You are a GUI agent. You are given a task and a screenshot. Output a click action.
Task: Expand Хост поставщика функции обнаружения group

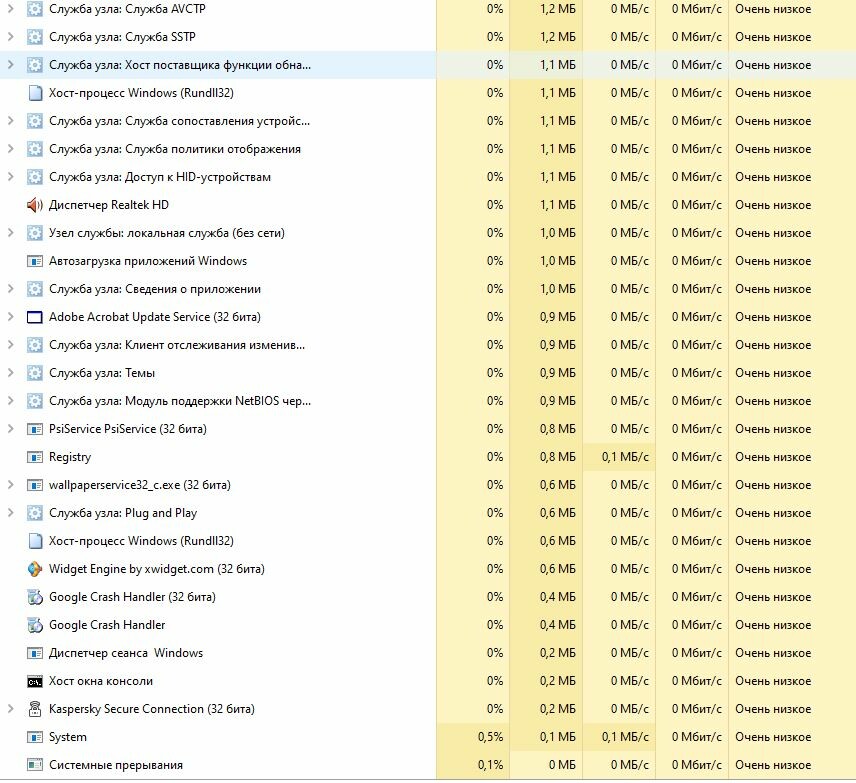[10, 64]
